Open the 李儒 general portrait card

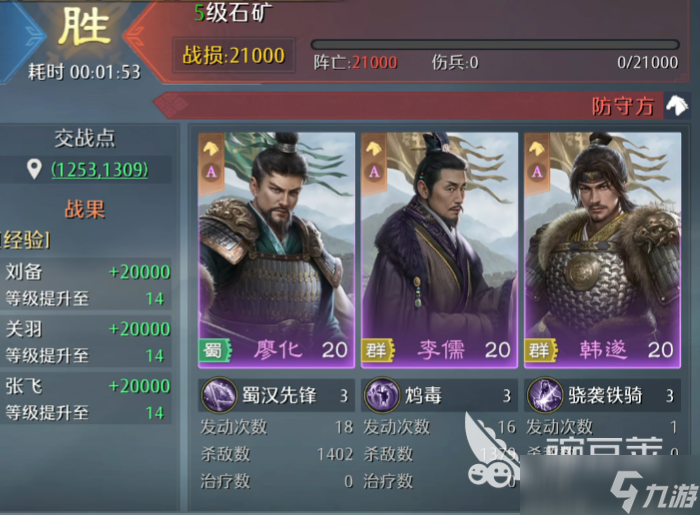[x=439, y=250]
